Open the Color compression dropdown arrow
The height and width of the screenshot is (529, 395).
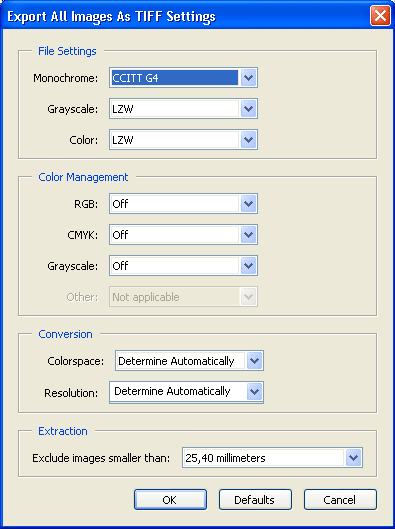248,140
